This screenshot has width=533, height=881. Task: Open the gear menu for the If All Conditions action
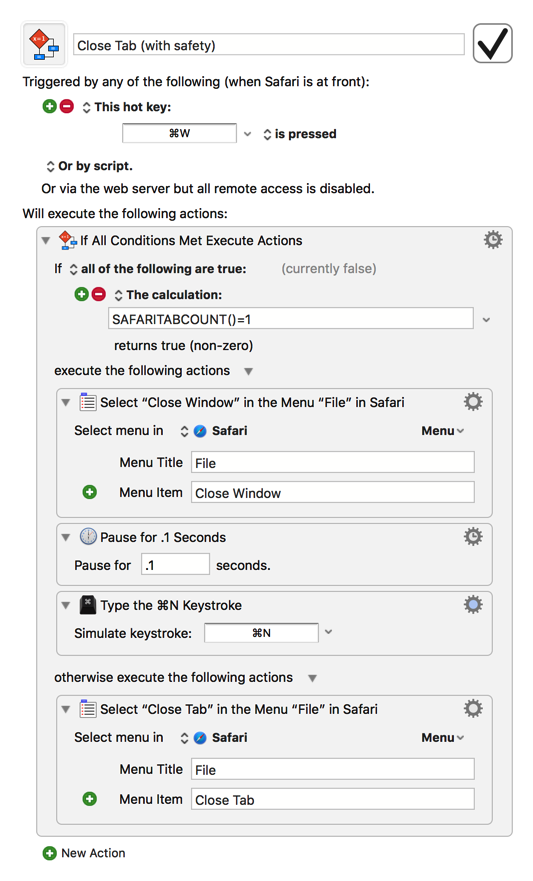tap(493, 240)
